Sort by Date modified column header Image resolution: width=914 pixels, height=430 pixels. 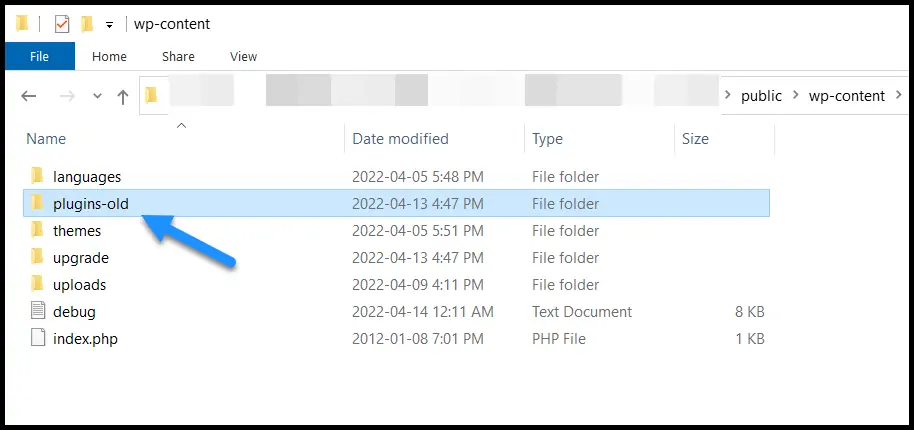[400, 139]
